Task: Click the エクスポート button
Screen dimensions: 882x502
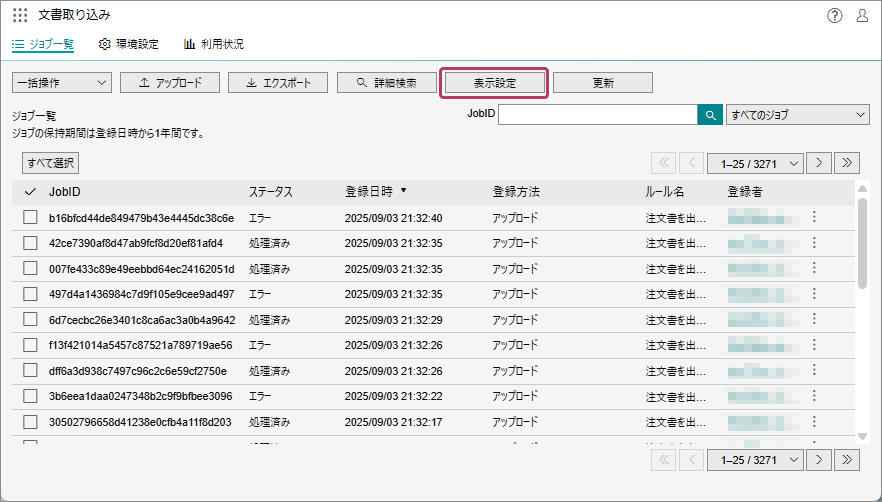Action: pyautogui.click(x=278, y=83)
